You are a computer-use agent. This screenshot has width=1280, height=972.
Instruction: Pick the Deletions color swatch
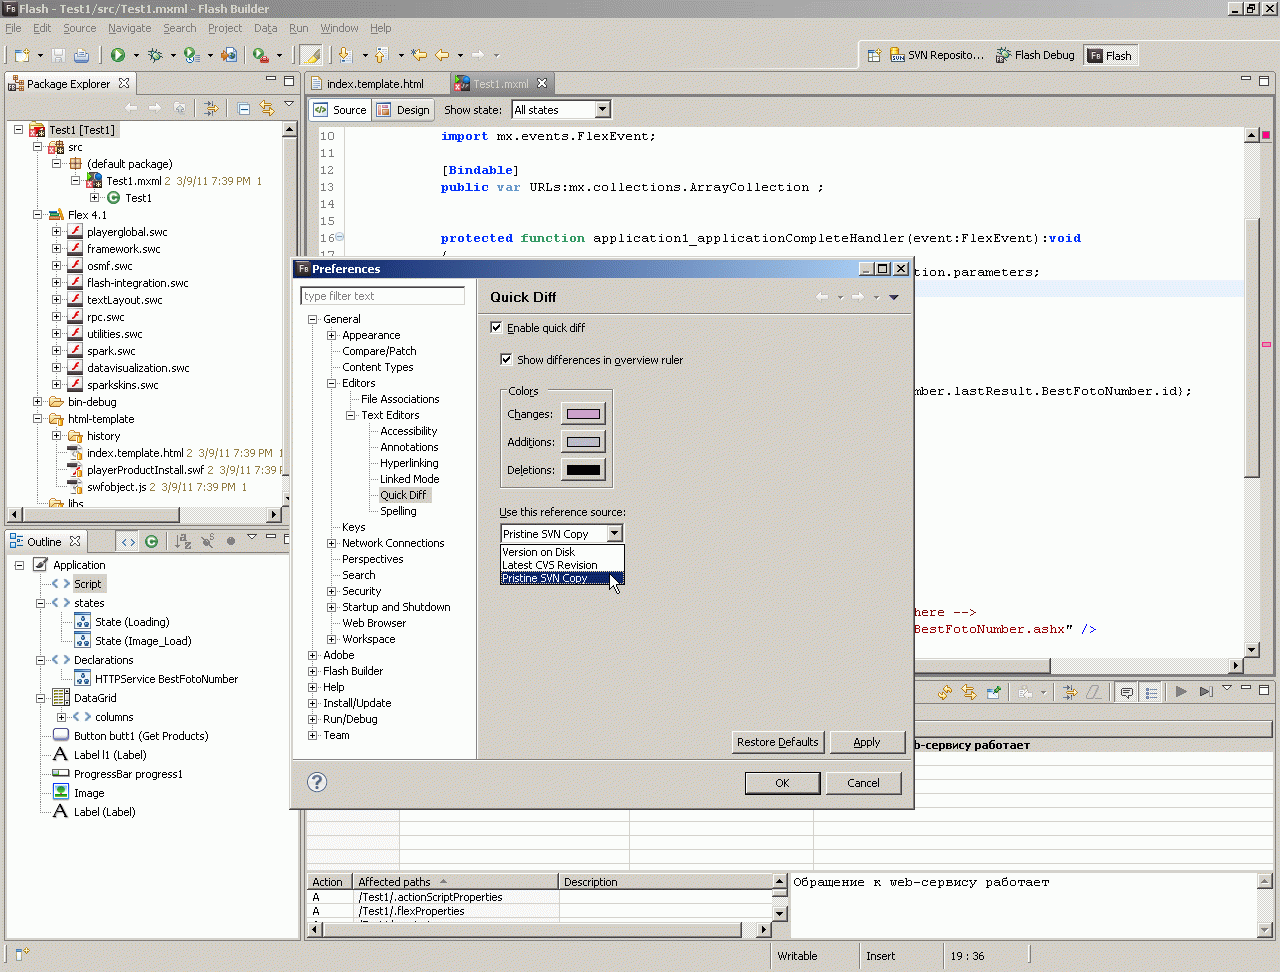583,470
